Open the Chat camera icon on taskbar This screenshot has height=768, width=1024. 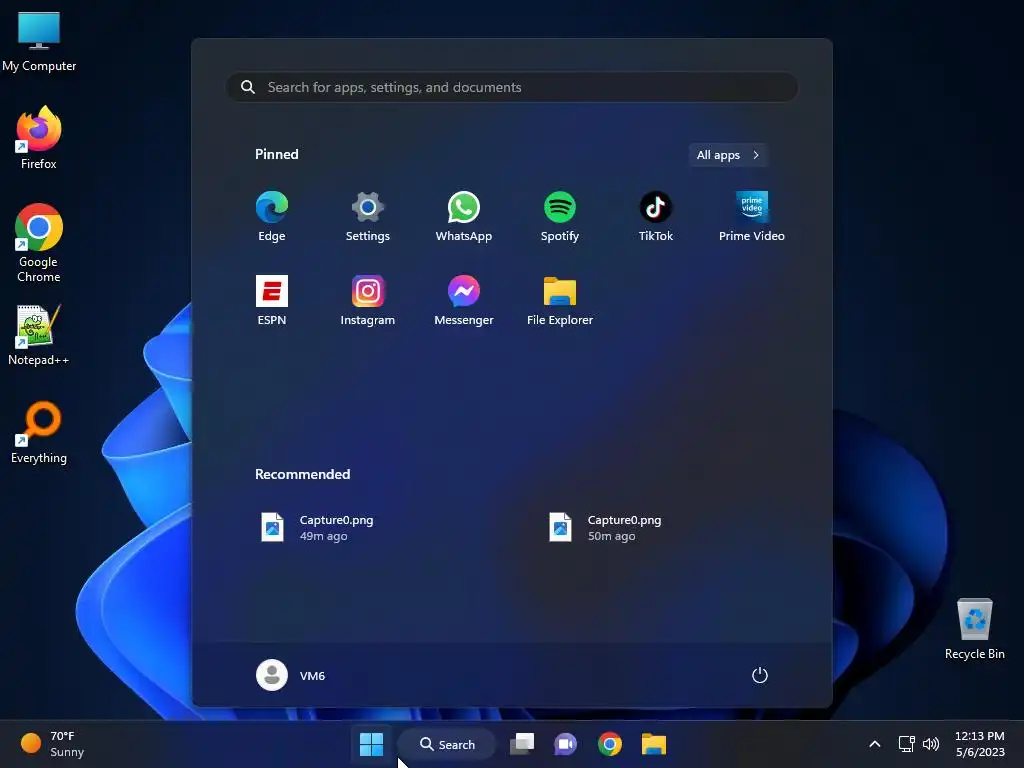[x=566, y=744]
